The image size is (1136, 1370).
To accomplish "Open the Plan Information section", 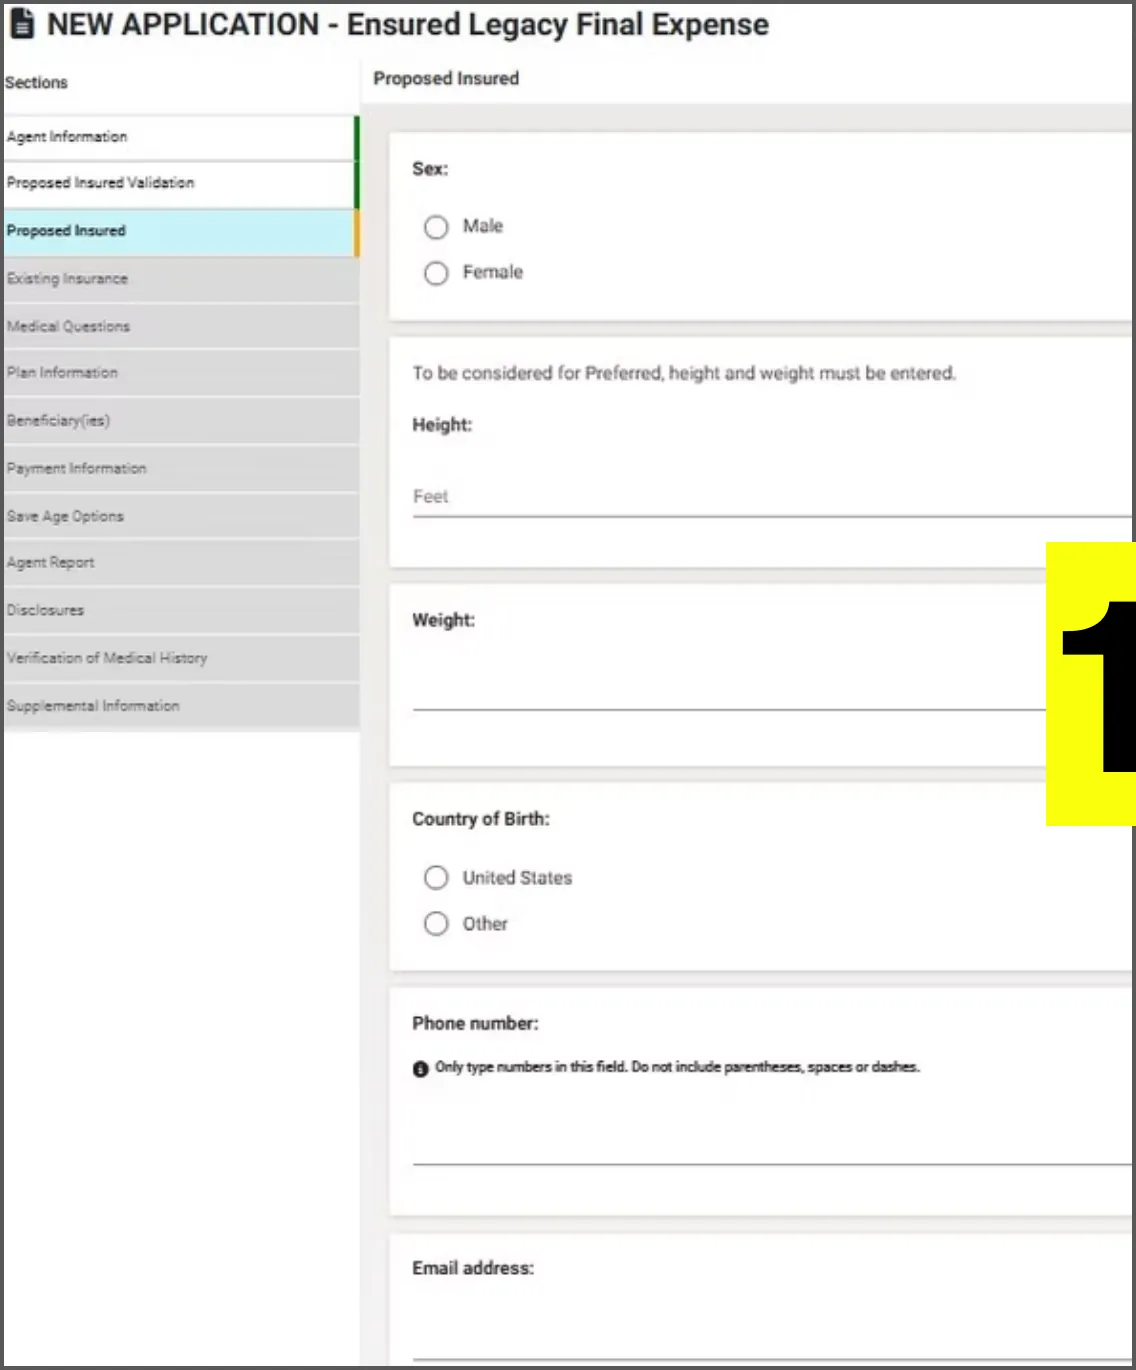I will click(180, 373).
